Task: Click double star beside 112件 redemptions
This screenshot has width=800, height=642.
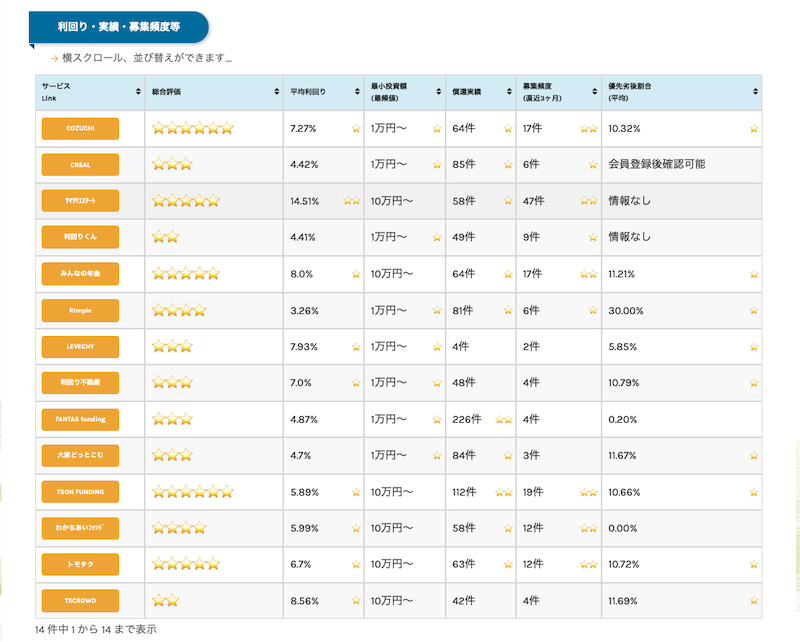Action: click(x=504, y=492)
